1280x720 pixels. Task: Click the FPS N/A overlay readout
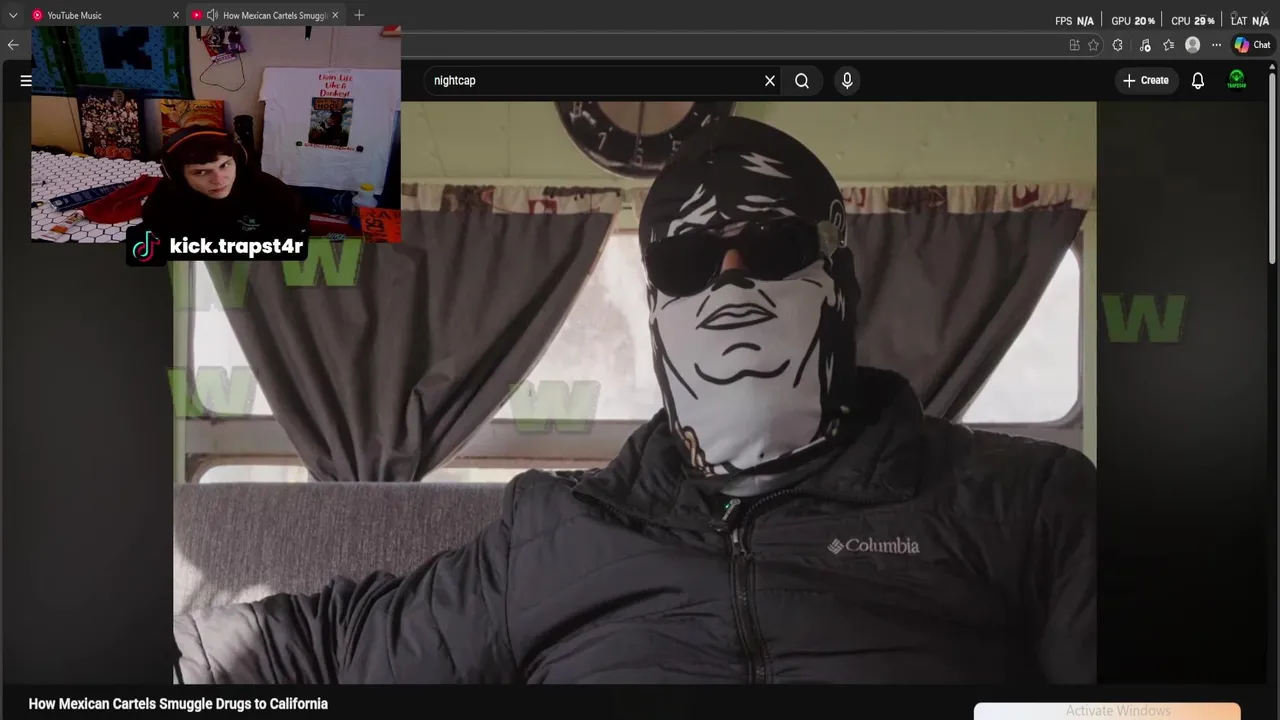[1074, 21]
